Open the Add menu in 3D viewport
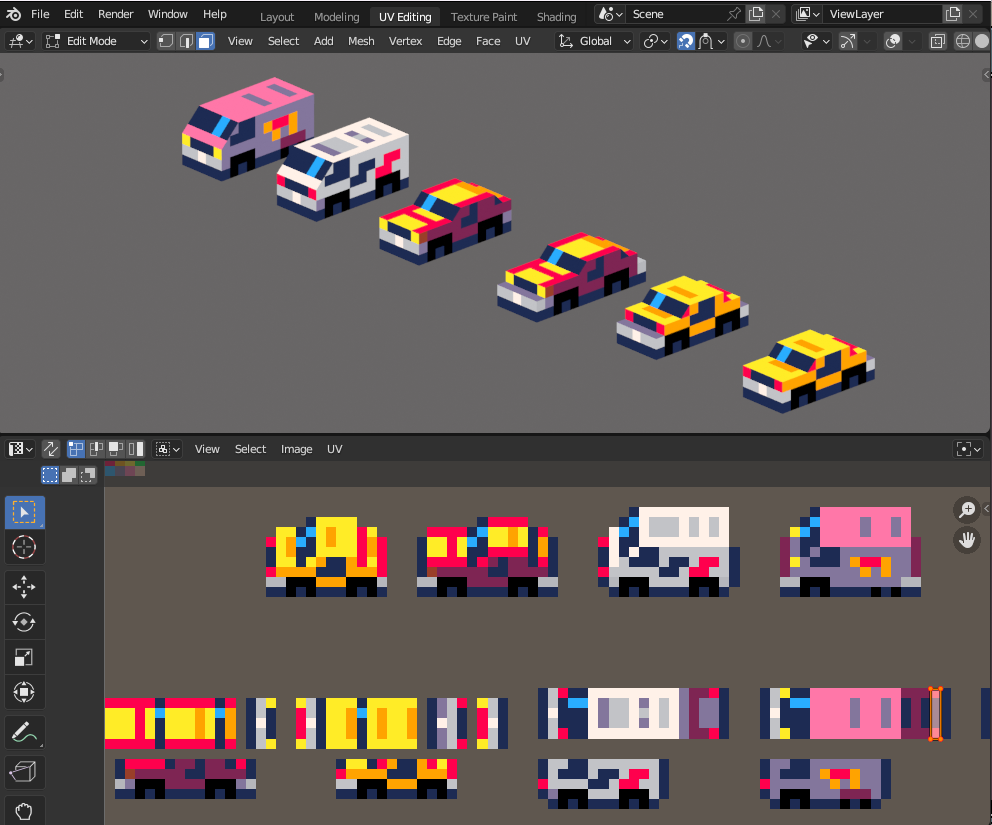Screen dimensions: 992x825 (323, 41)
